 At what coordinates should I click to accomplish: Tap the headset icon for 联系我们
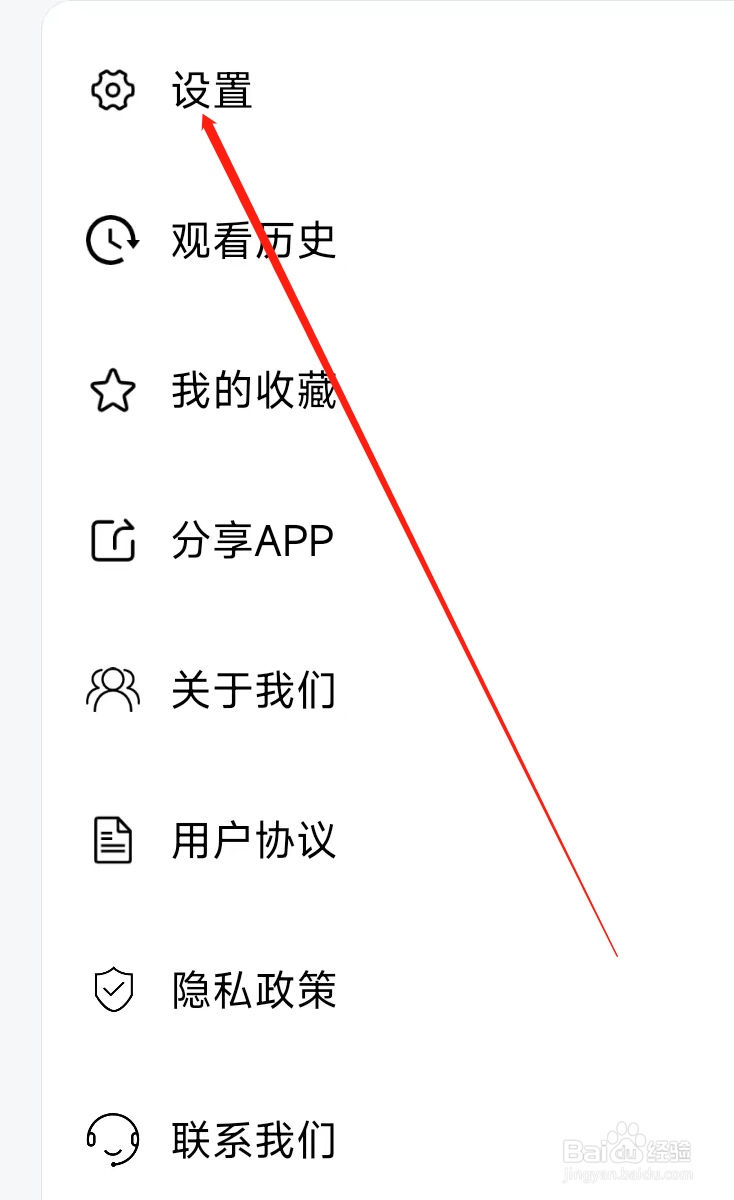tap(113, 1140)
